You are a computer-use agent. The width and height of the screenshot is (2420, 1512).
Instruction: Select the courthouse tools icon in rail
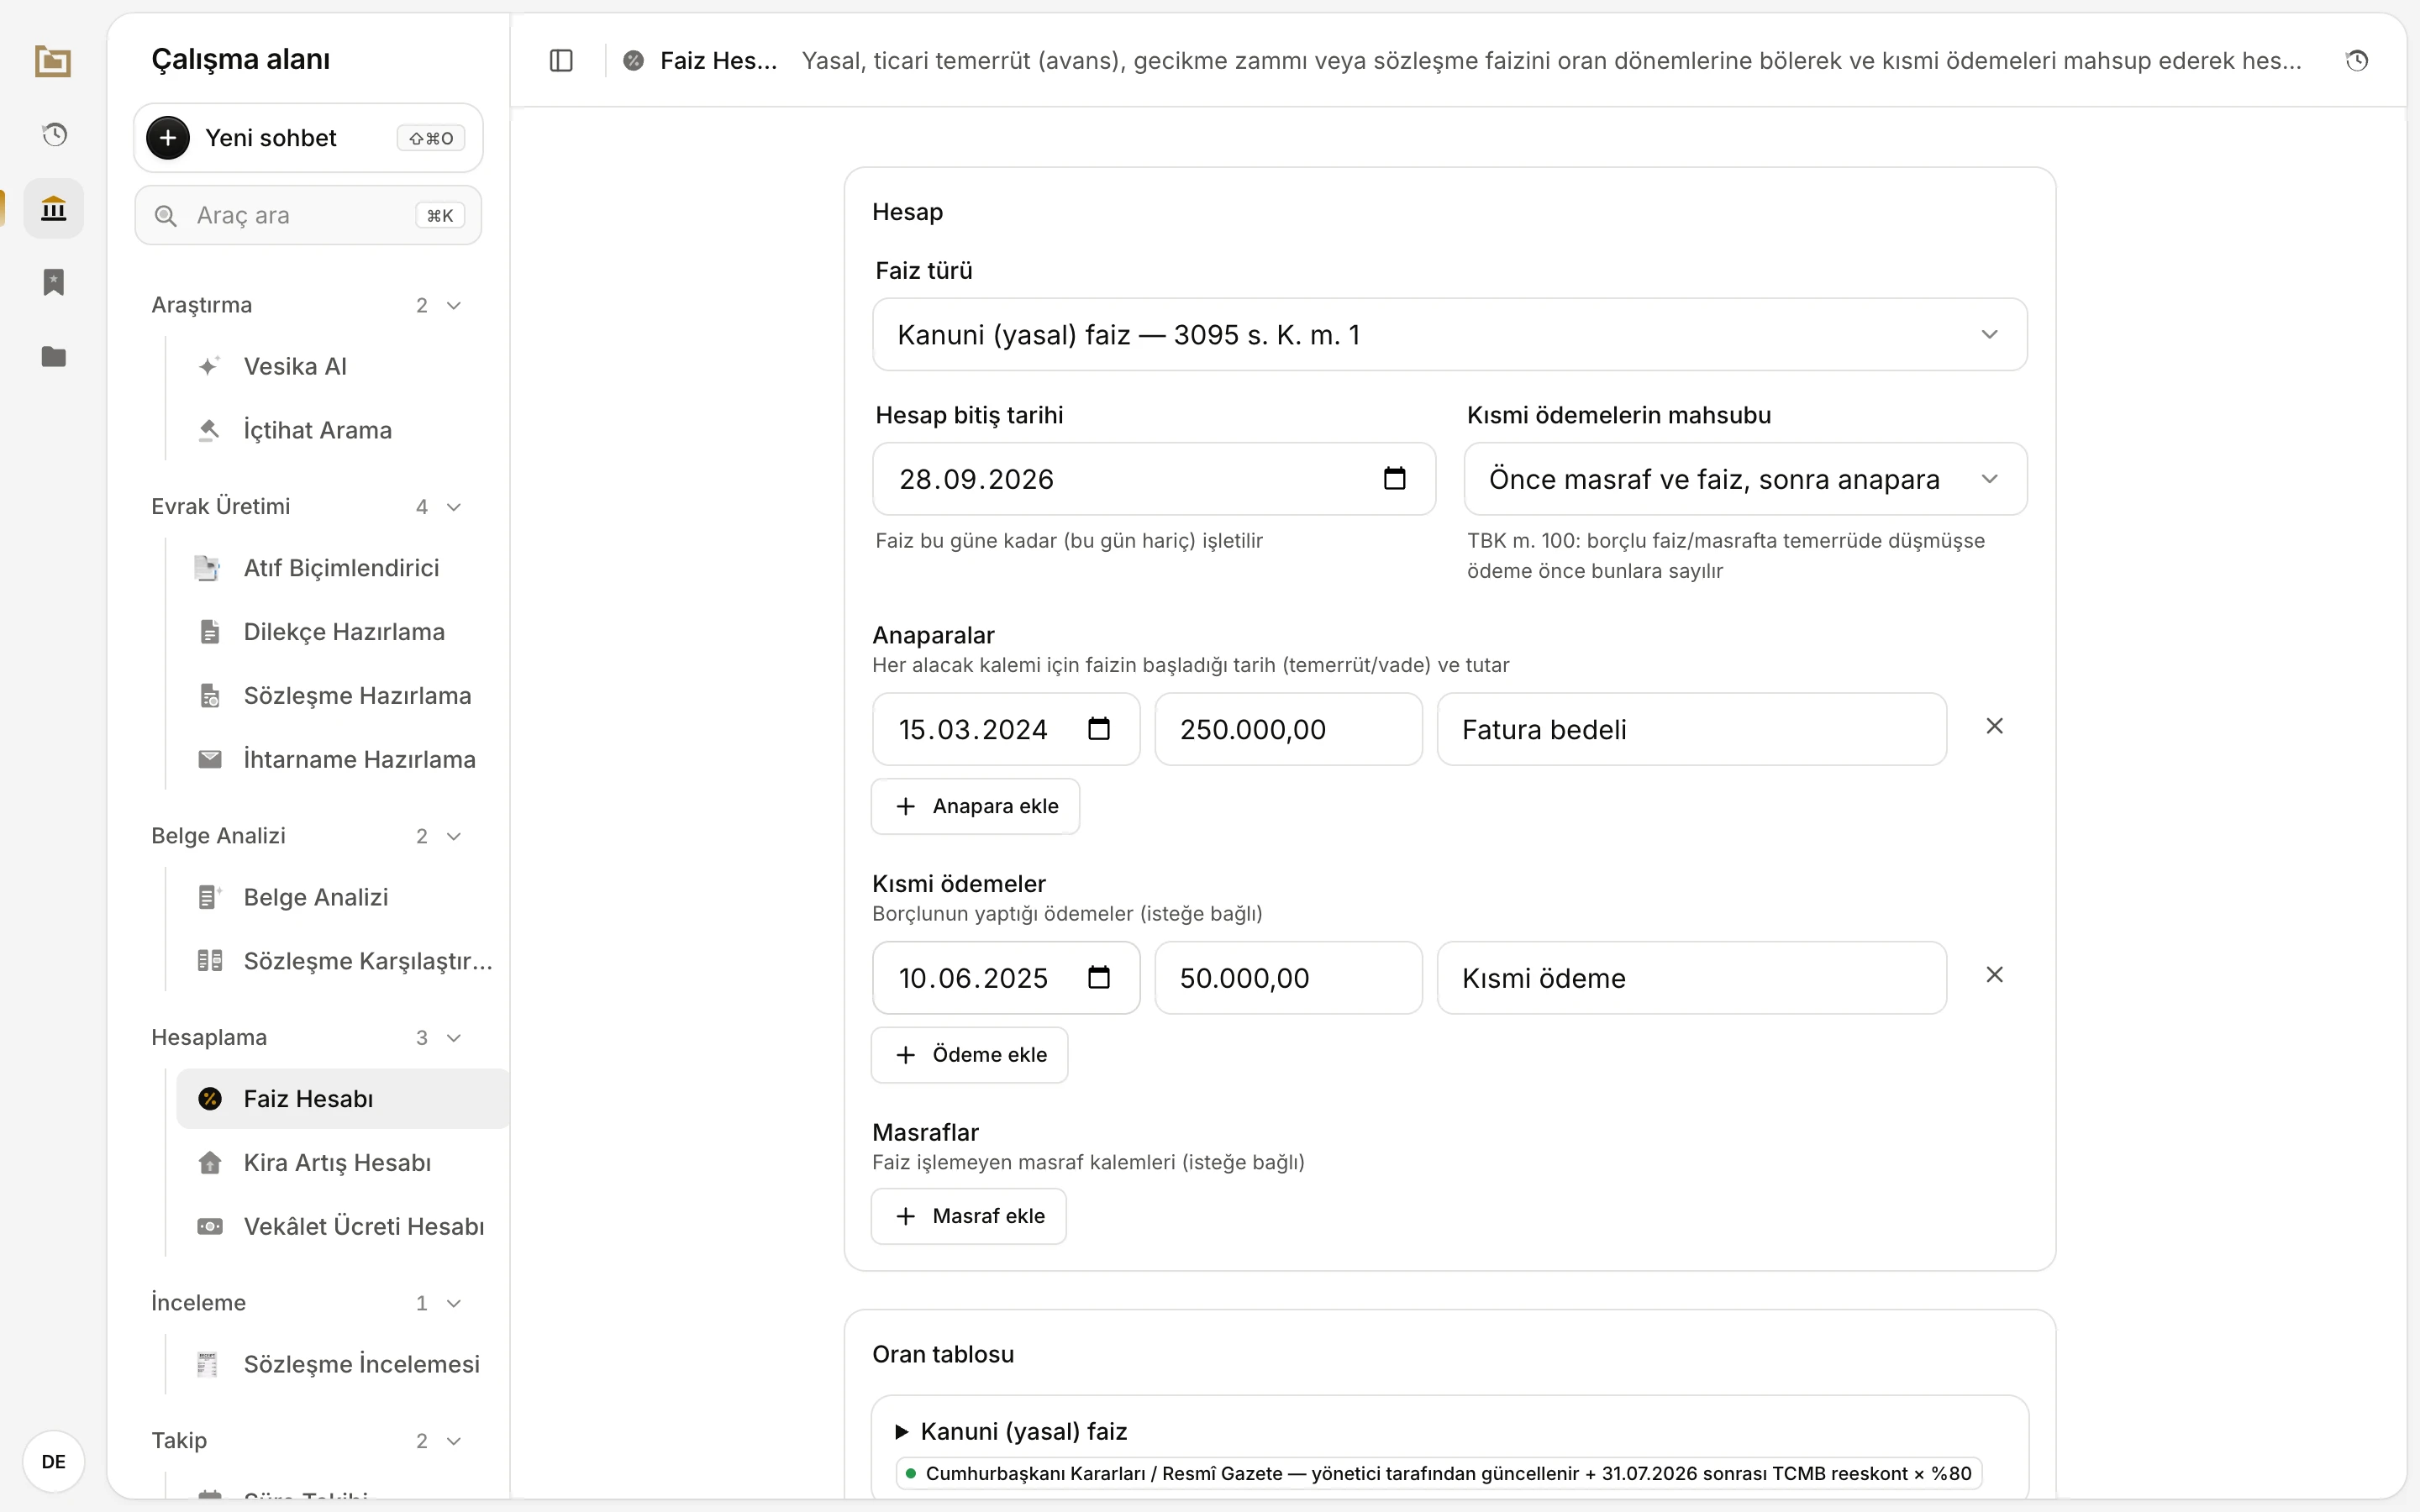click(54, 208)
